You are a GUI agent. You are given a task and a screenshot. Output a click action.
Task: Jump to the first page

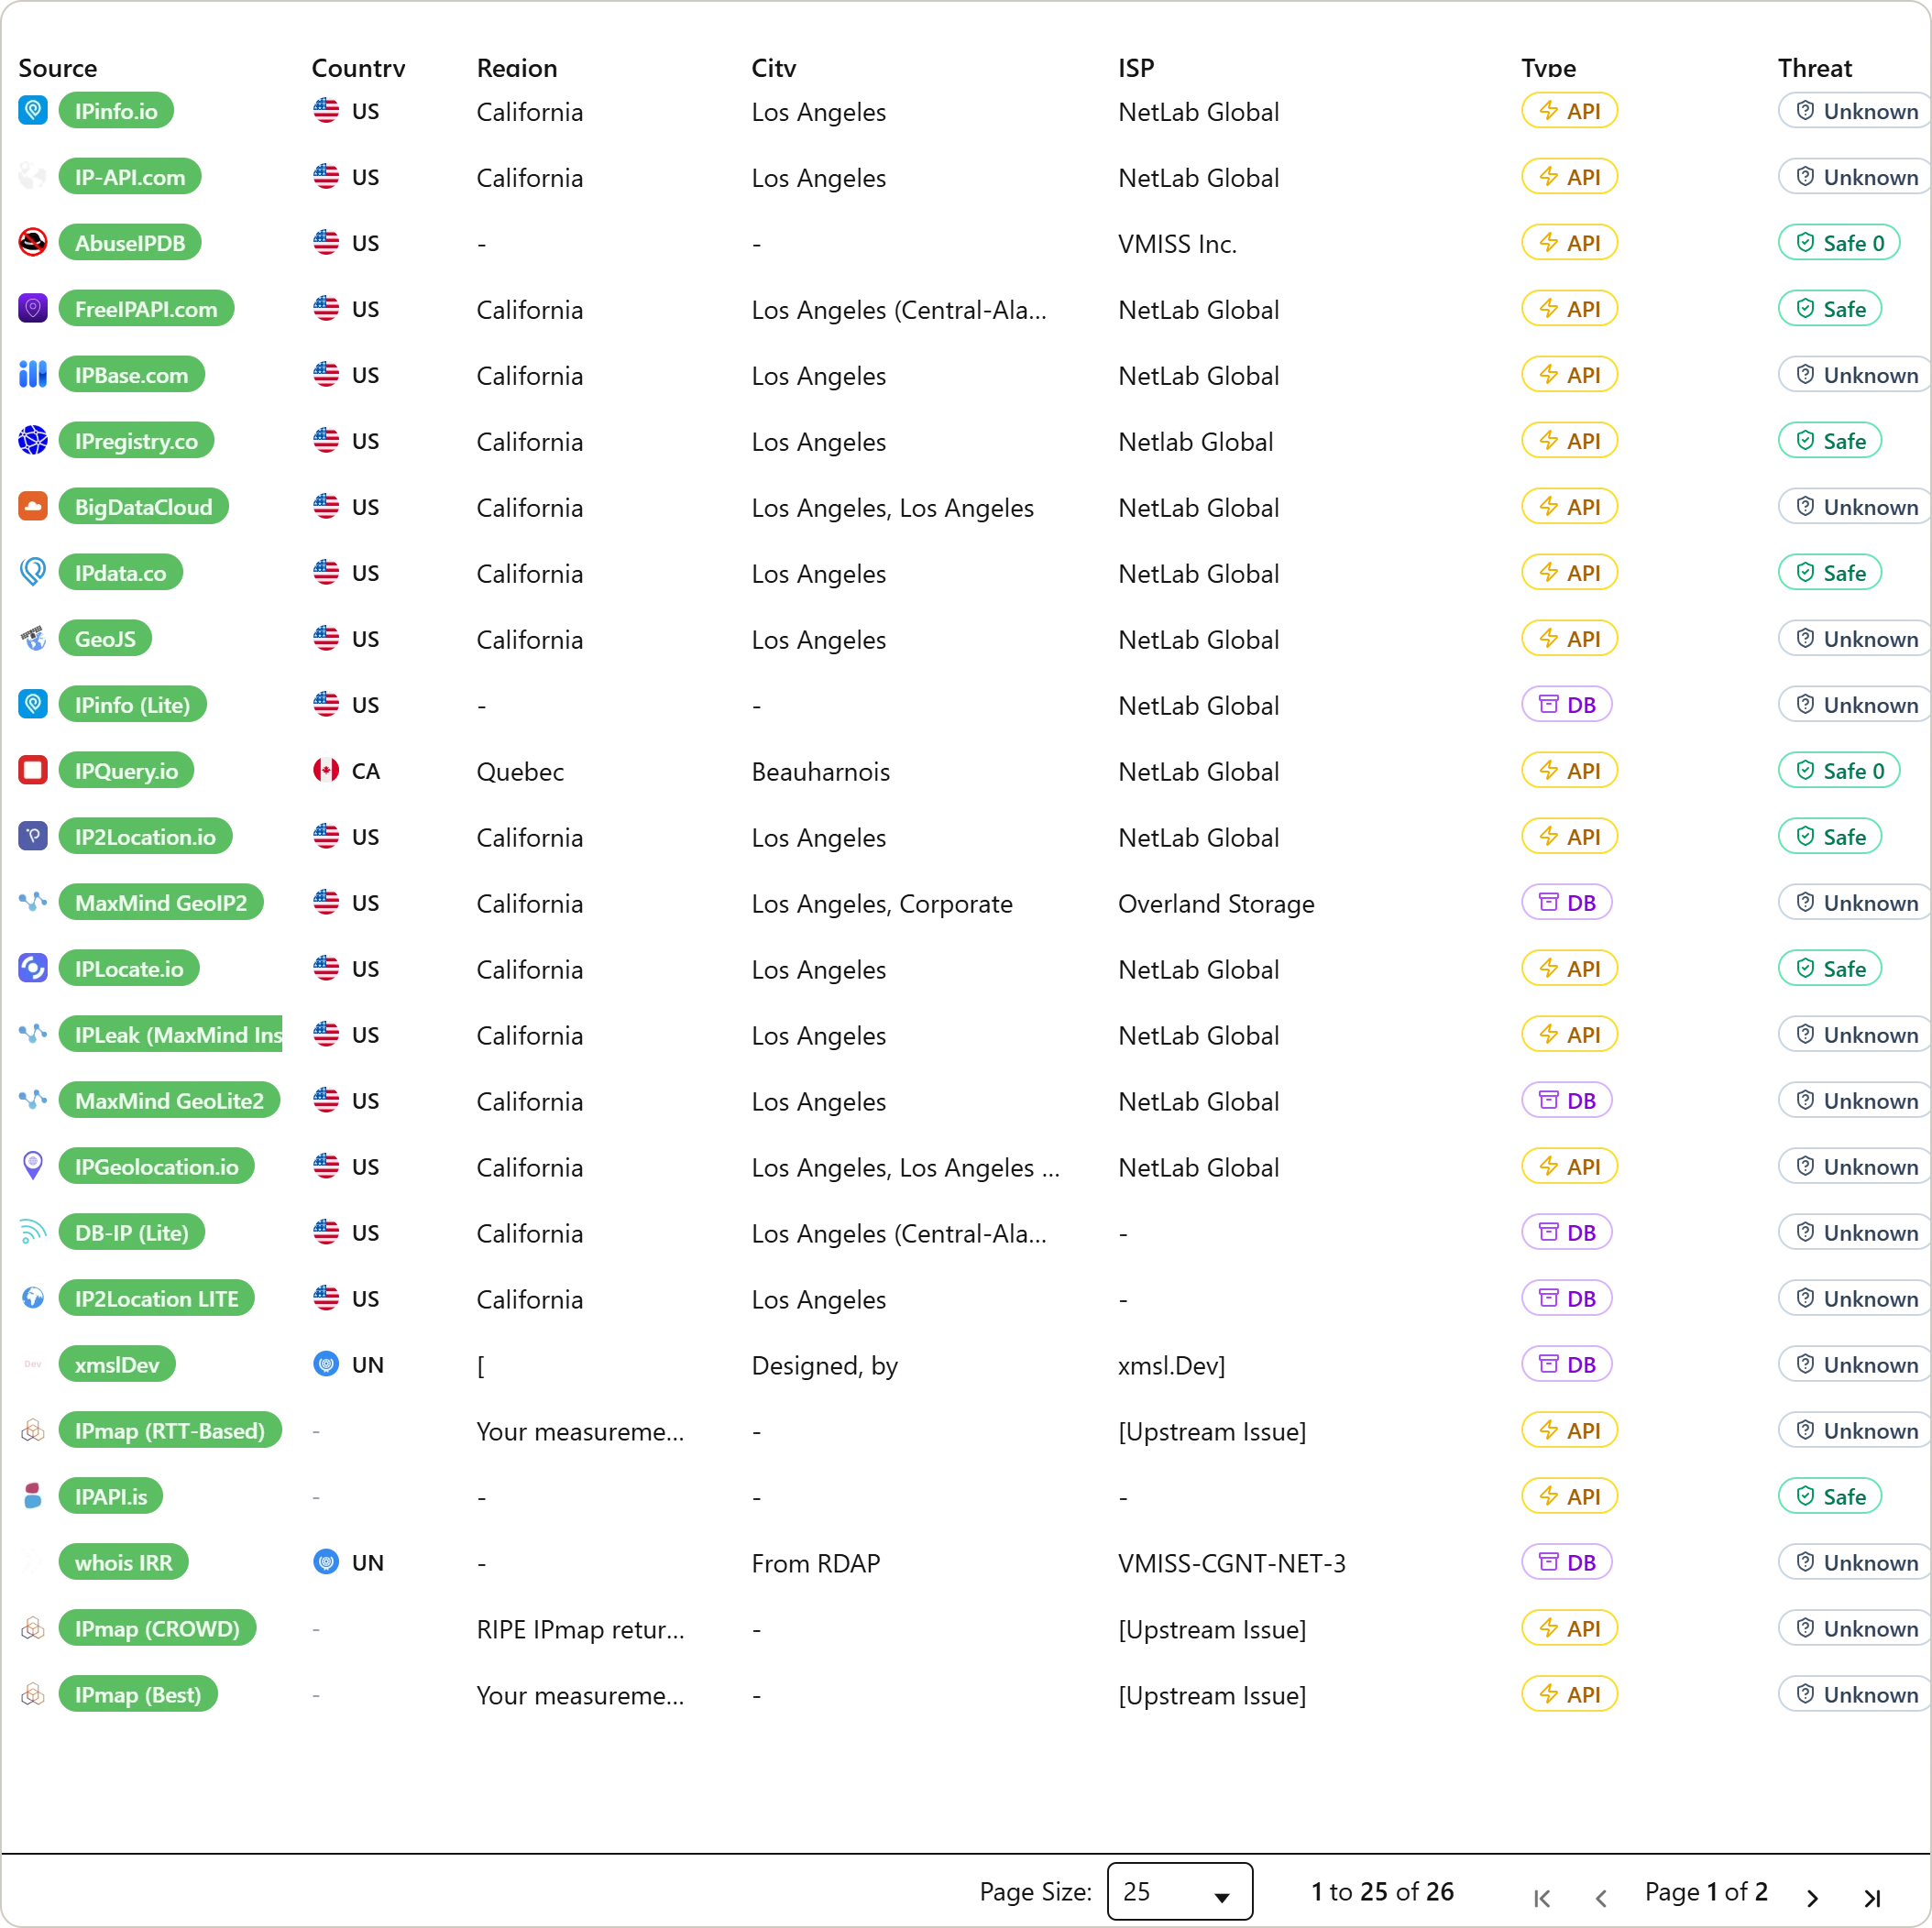point(1542,1897)
